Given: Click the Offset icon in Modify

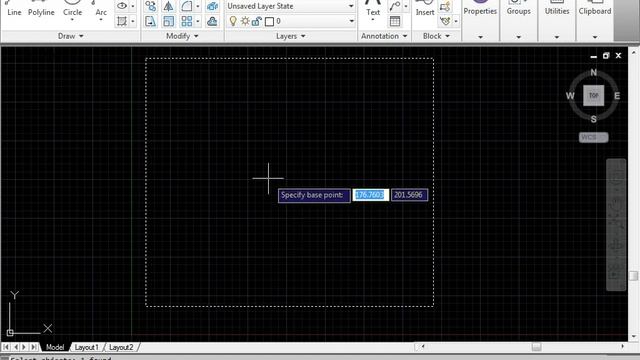Looking at the screenshot, I should tap(212, 21).
